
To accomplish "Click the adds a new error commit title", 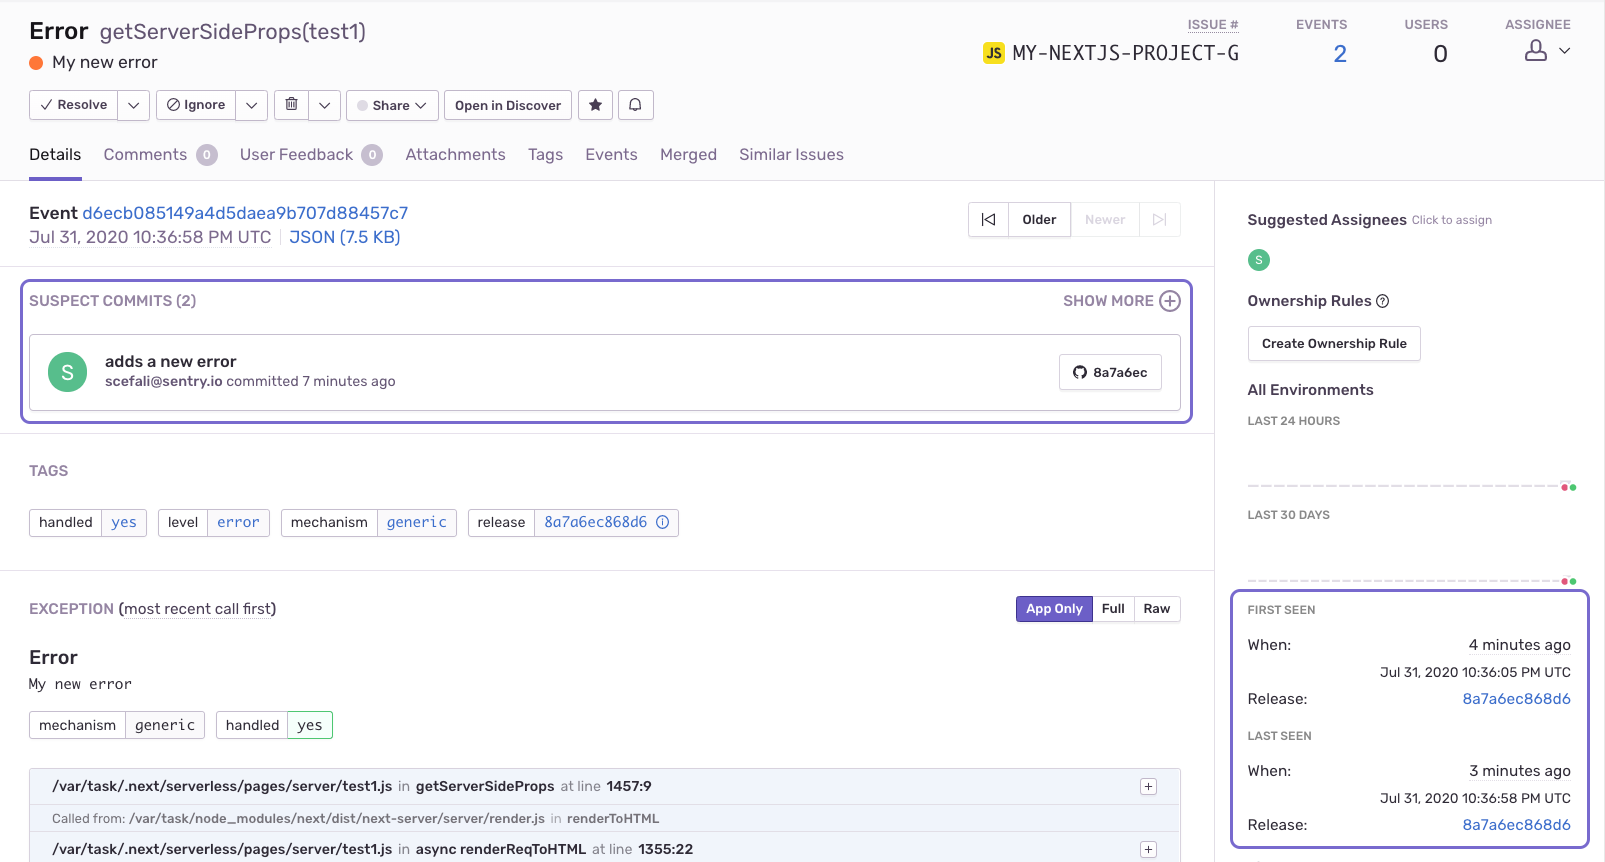I will coord(171,362).
